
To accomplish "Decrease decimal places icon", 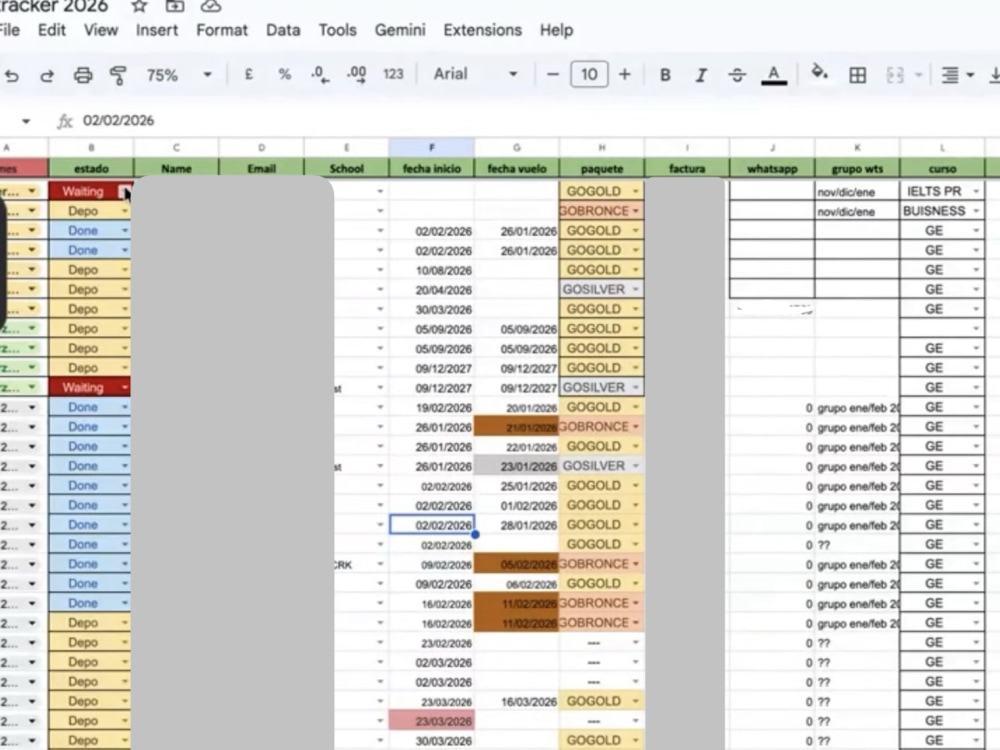I will 320,75.
